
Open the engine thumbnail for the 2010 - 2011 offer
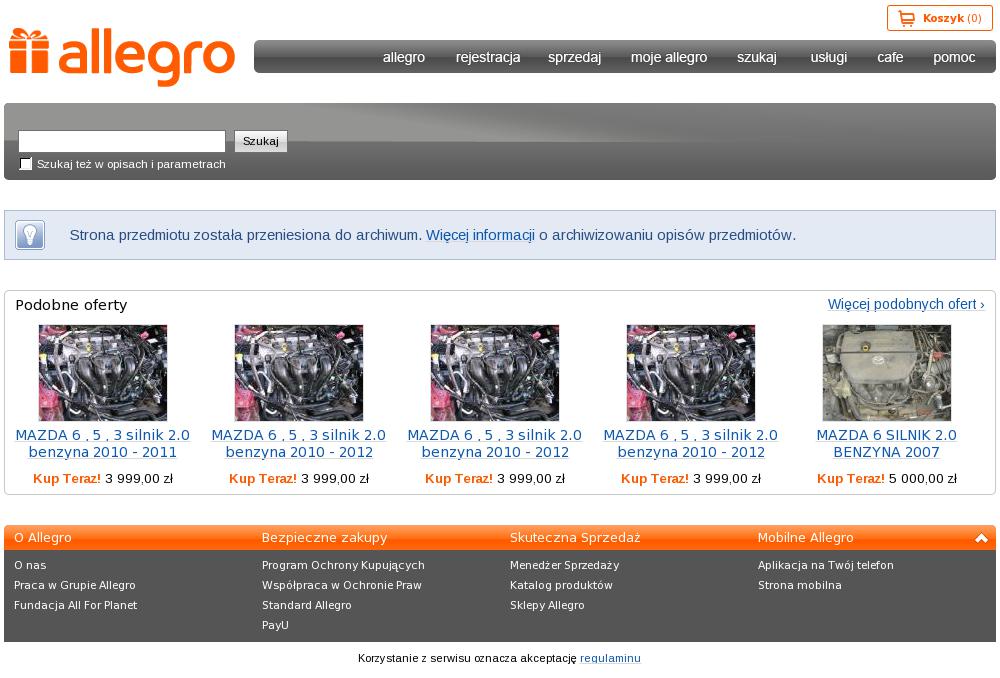click(103, 372)
